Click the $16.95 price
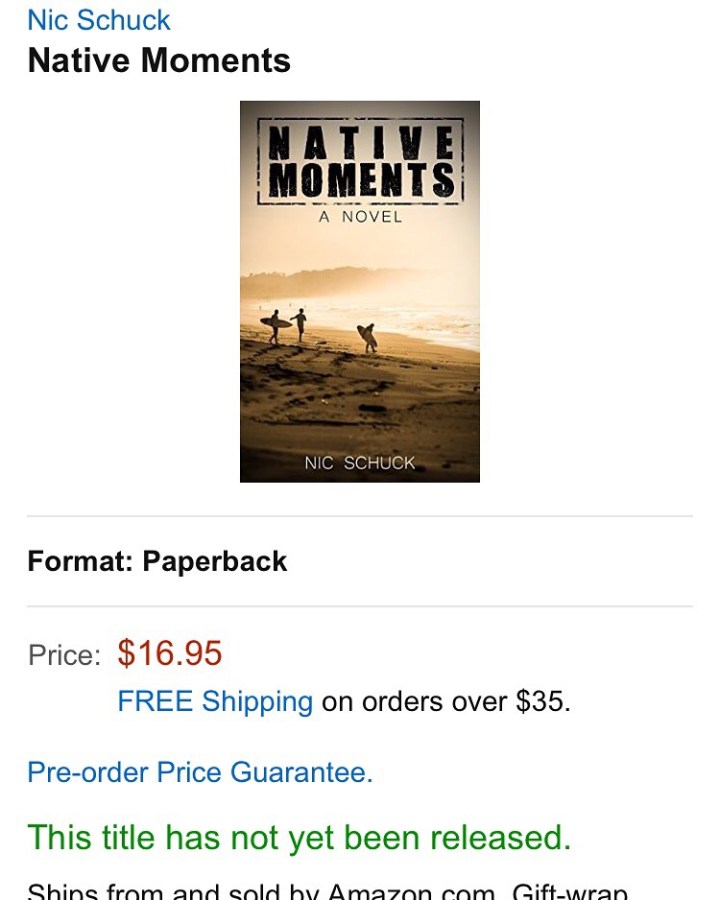 point(169,654)
